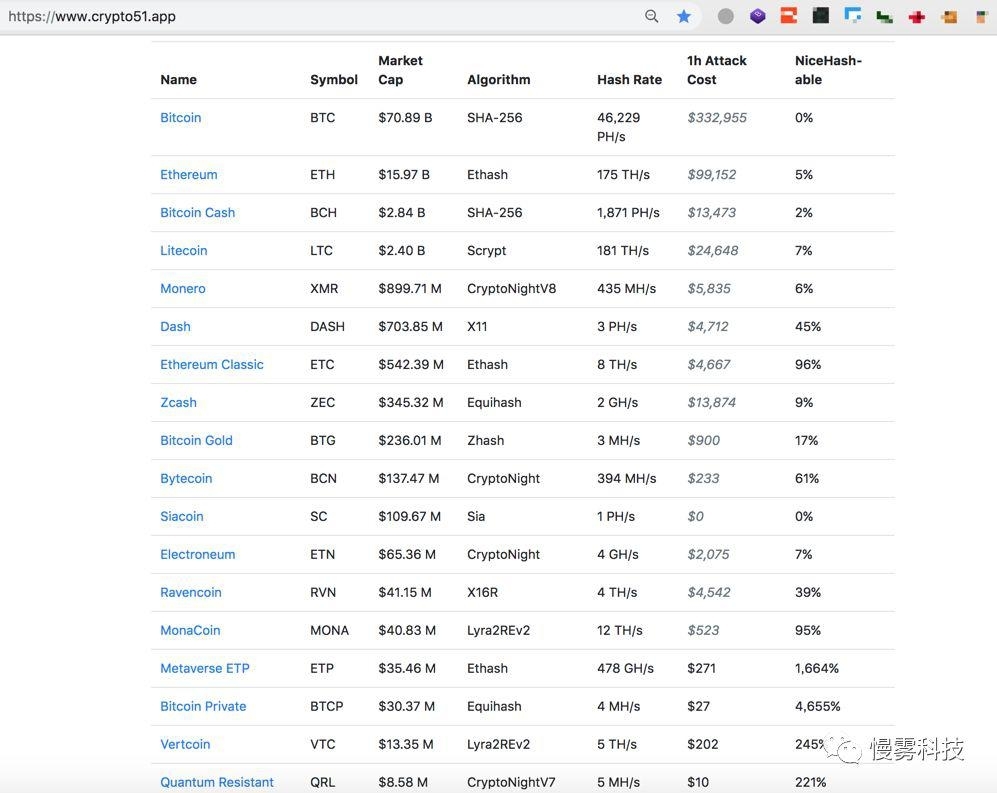Click the DASH symbol cell
The width and height of the screenshot is (997, 793).
(x=327, y=327)
